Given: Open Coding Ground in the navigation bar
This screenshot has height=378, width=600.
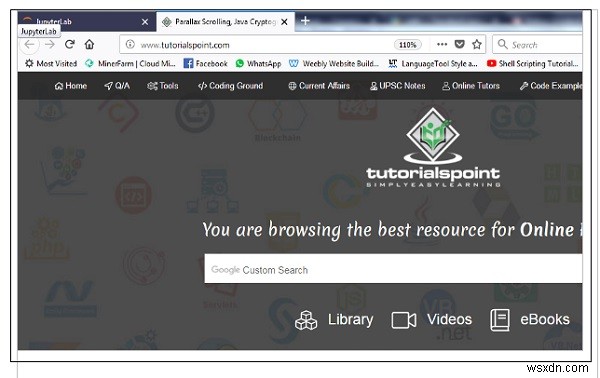Looking at the screenshot, I should point(230,86).
